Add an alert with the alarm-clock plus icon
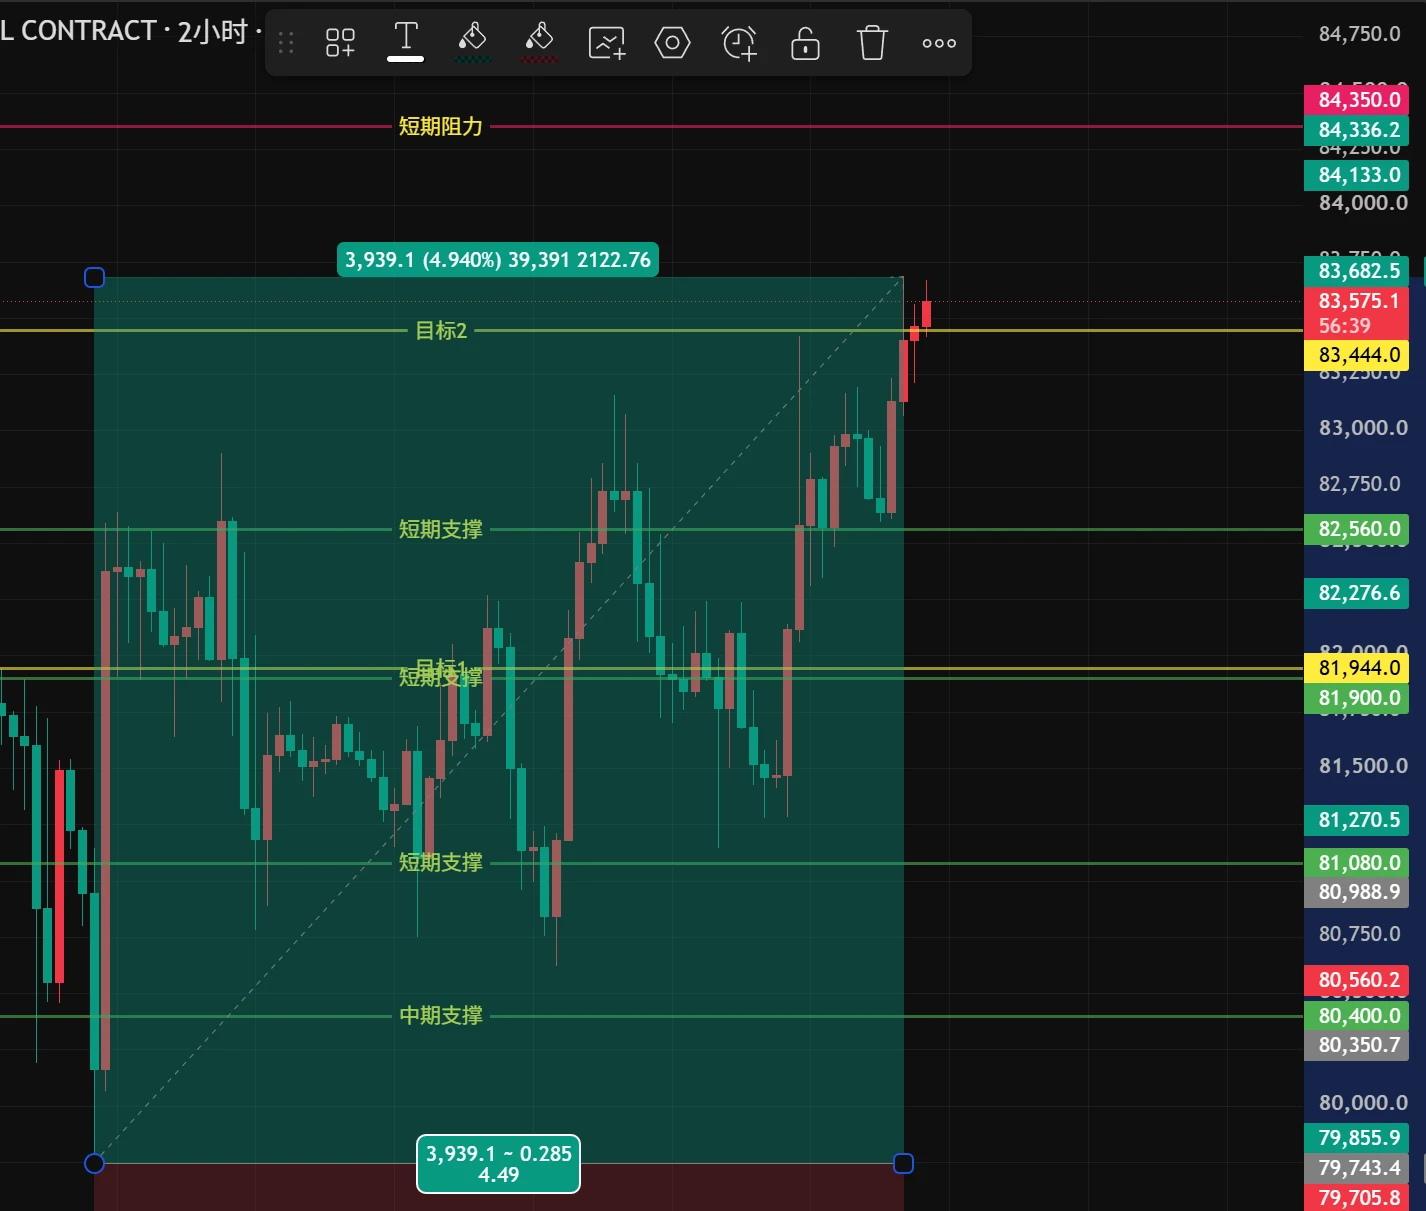Screen dimensions: 1426x1211 pos(739,43)
